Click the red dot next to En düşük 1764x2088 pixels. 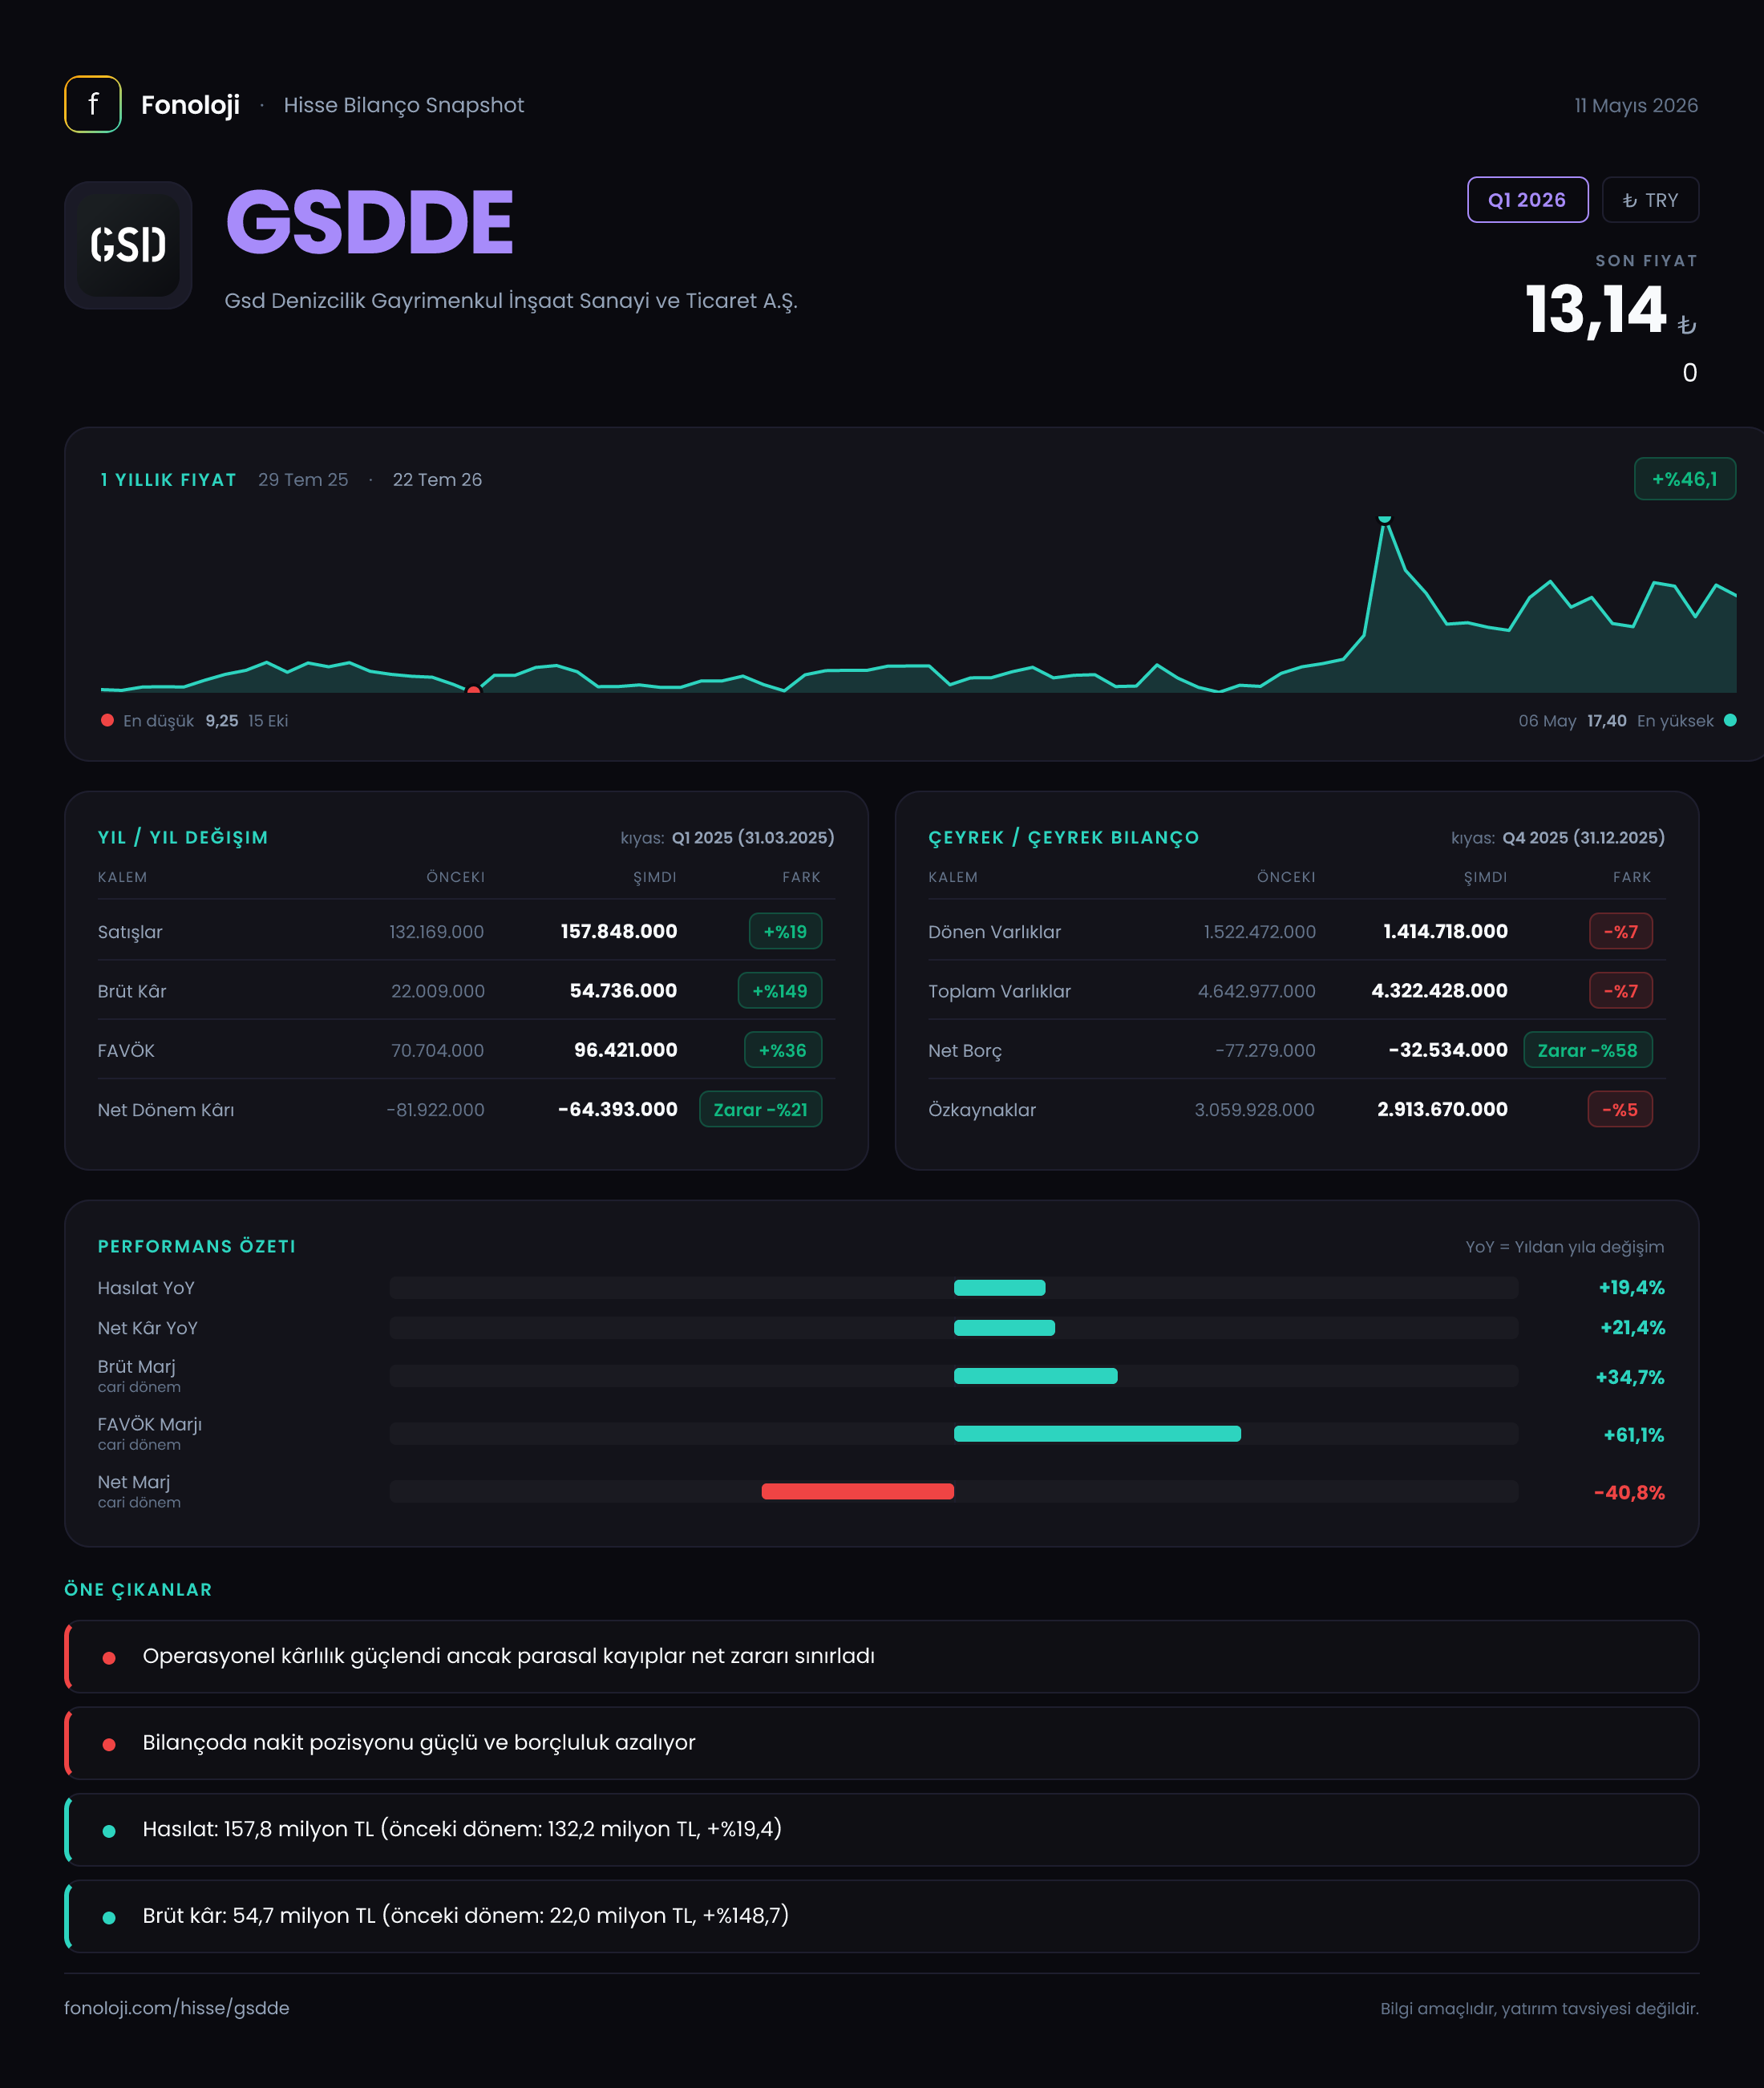point(107,720)
